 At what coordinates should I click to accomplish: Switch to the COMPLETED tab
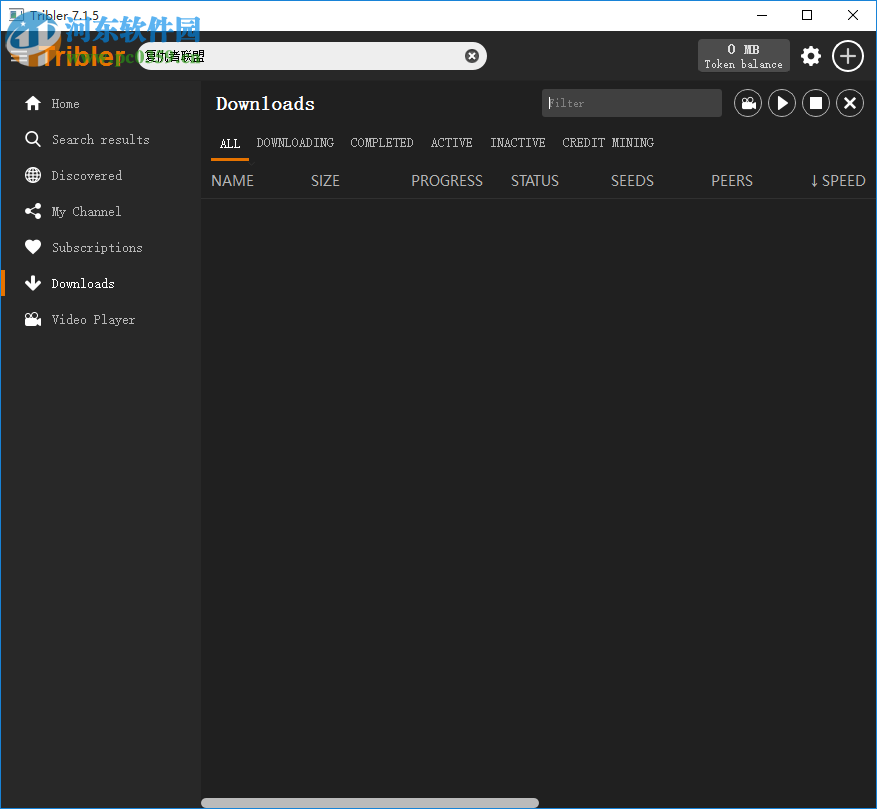point(382,143)
